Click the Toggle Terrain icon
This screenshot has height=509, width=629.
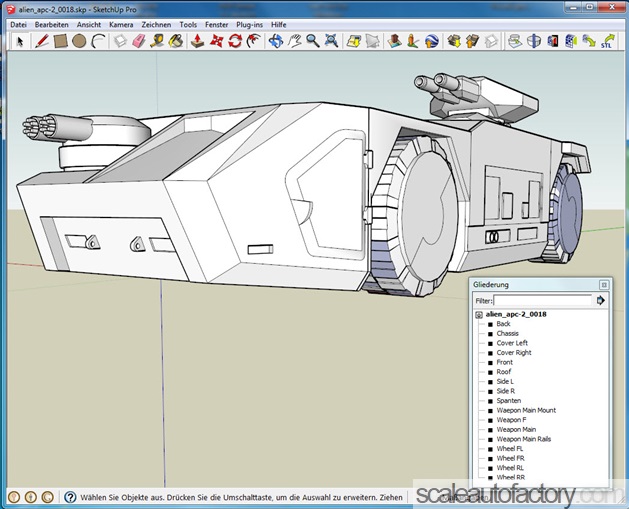(x=373, y=41)
